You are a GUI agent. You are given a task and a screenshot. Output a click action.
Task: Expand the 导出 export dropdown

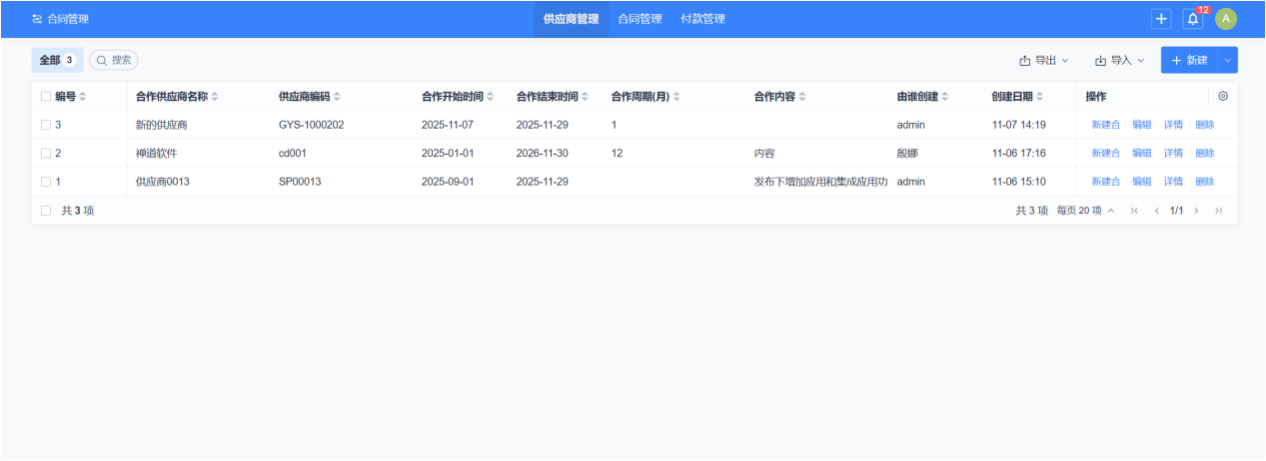click(x=1044, y=60)
